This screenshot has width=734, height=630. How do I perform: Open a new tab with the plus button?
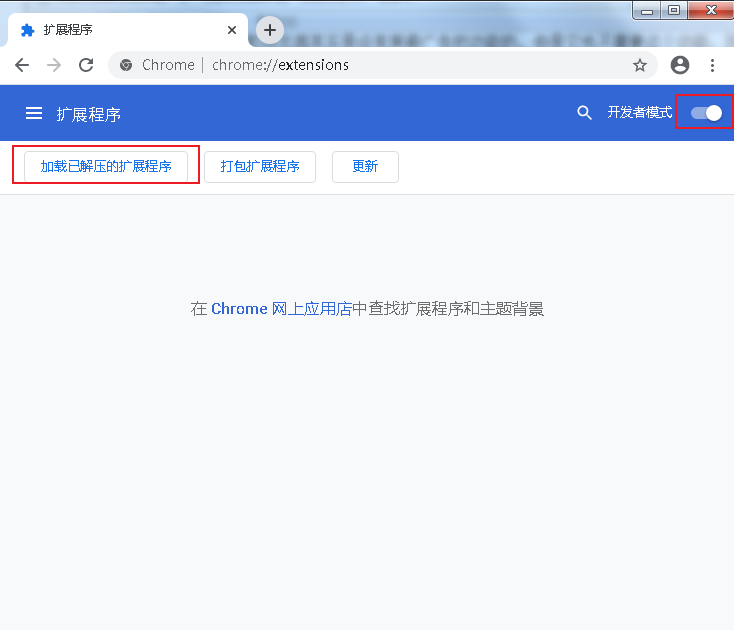pyautogui.click(x=270, y=30)
